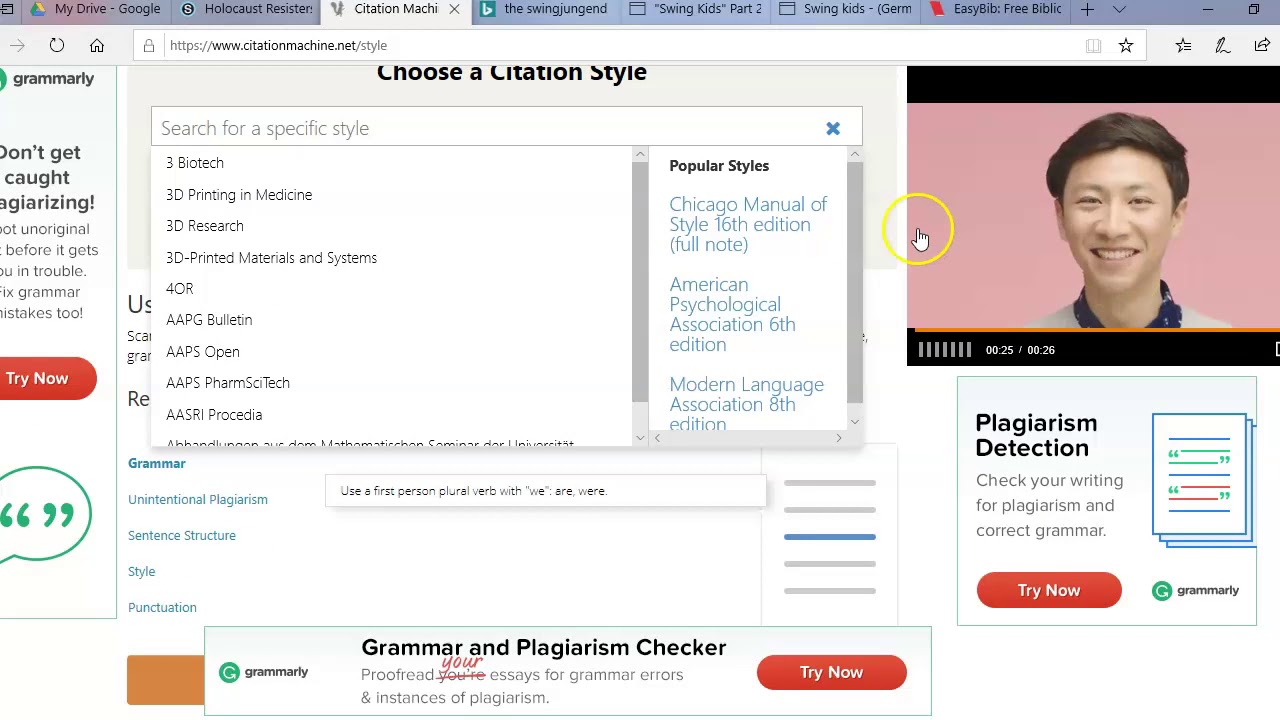The image size is (1280, 720).
Task: Open the Style category link
Action: [142, 571]
